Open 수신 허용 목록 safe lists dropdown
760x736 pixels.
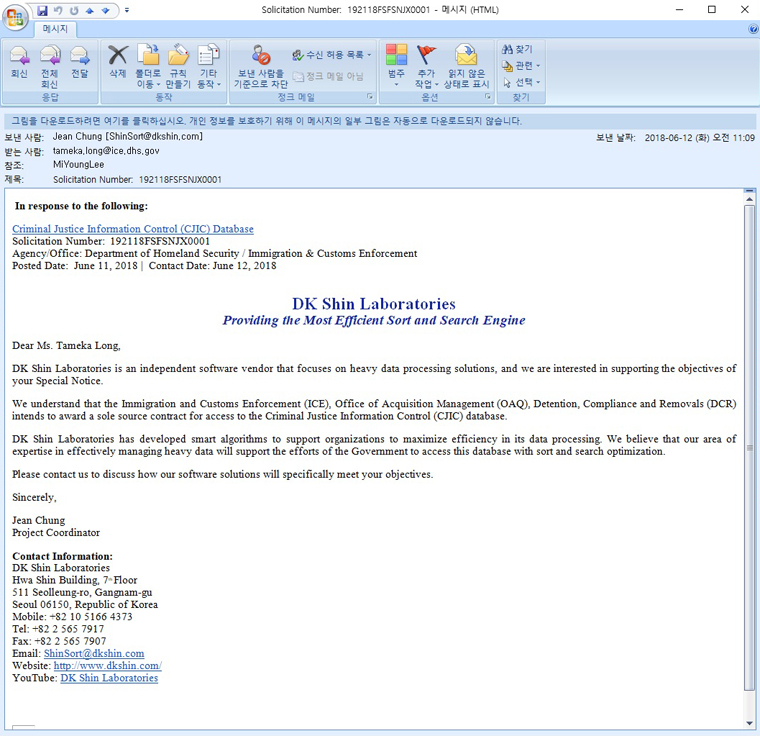pyautogui.click(x=332, y=55)
